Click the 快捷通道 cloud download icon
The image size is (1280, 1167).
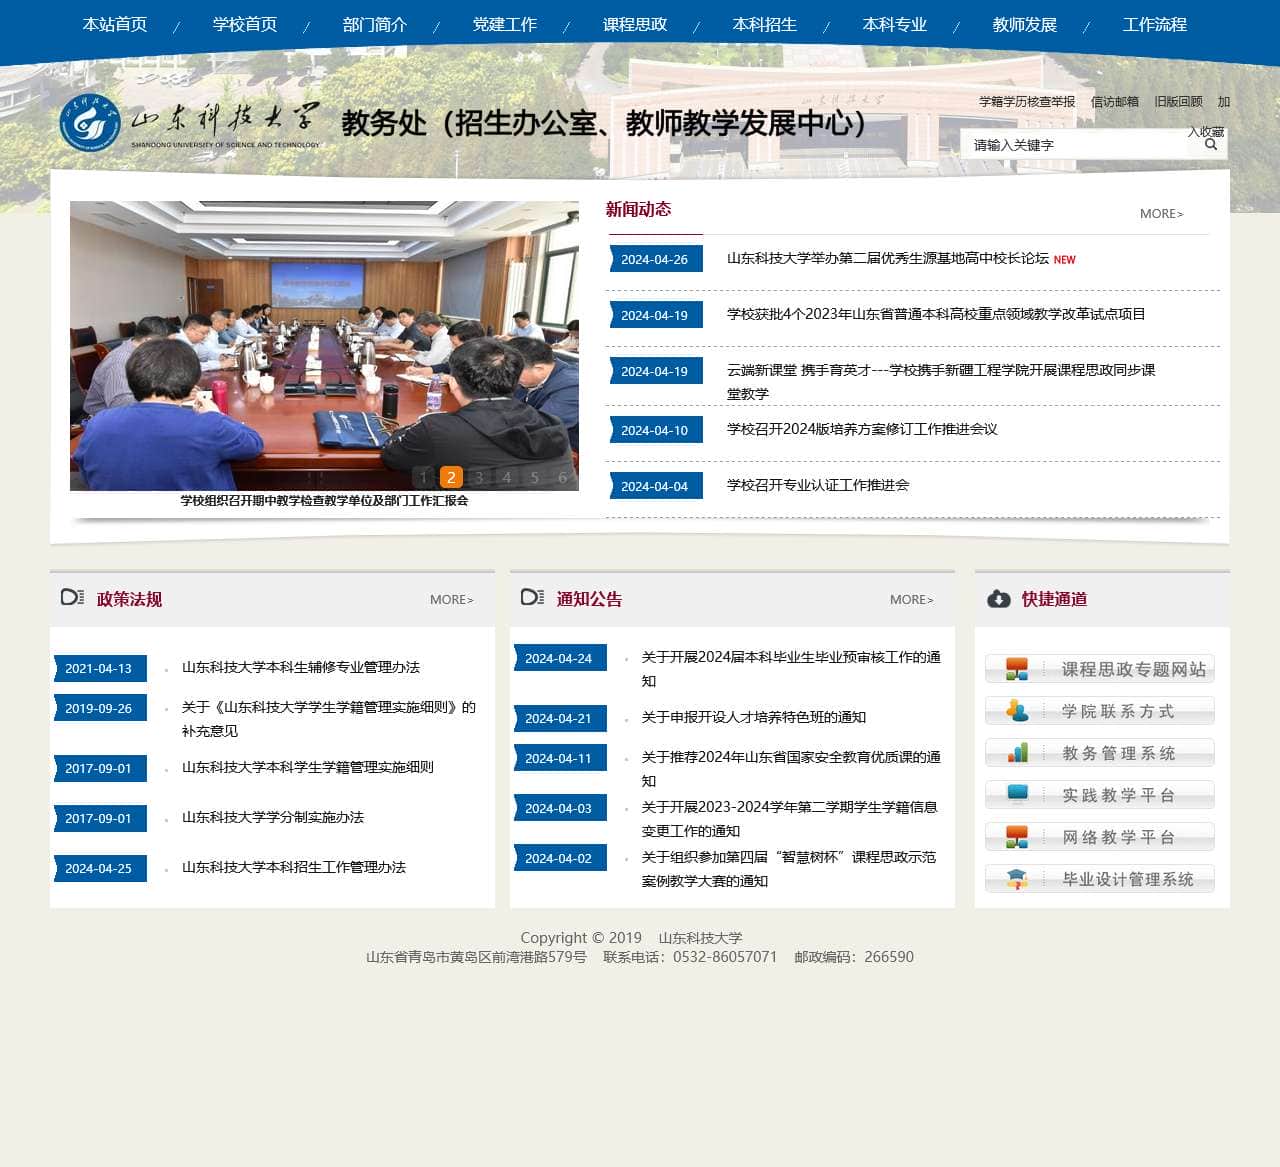tap(999, 599)
